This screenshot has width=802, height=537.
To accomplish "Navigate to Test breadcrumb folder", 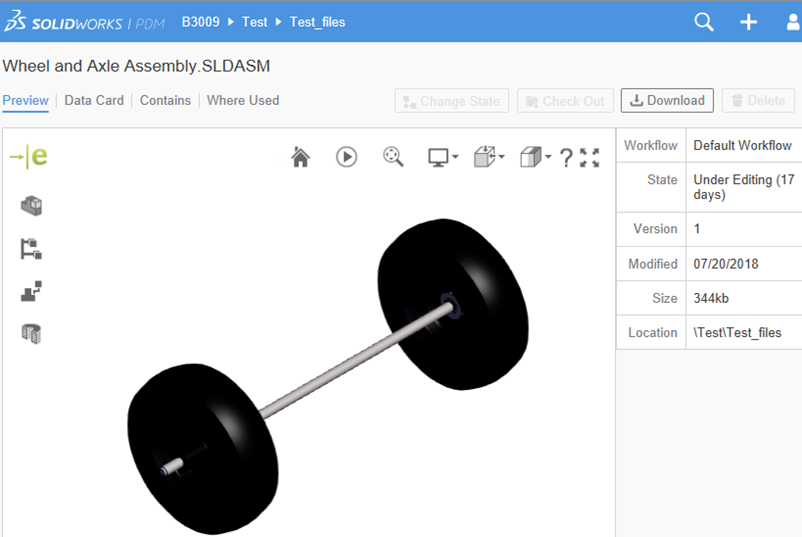I will (254, 22).
